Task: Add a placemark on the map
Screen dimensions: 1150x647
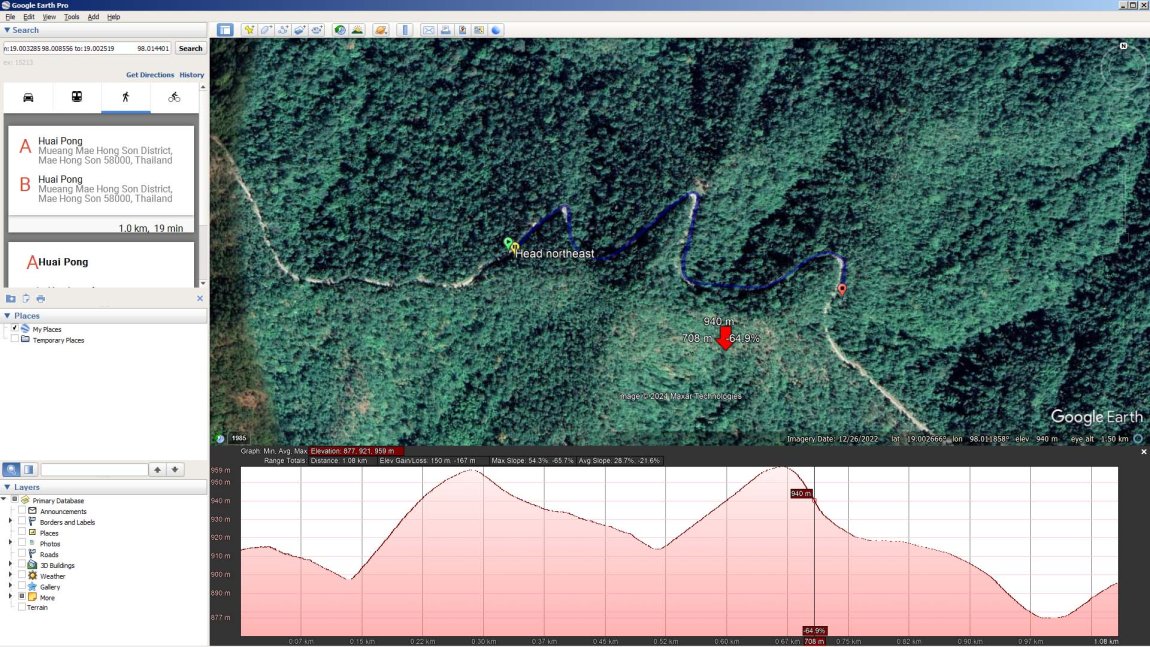Action: pyautogui.click(x=248, y=30)
